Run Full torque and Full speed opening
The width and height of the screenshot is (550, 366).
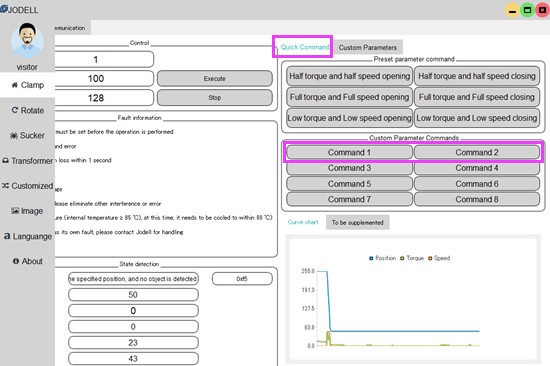click(x=349, y=97)
